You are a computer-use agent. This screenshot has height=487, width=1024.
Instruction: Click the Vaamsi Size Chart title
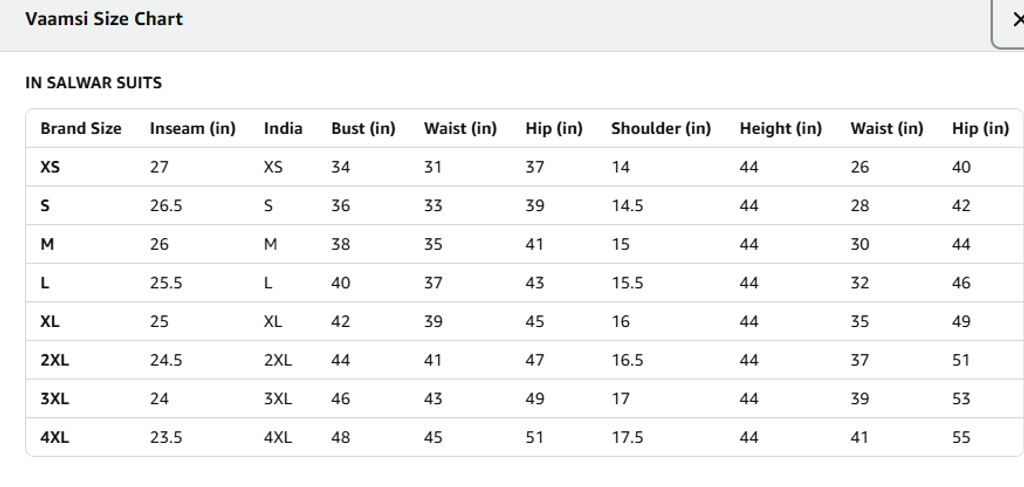pos(104,19)
